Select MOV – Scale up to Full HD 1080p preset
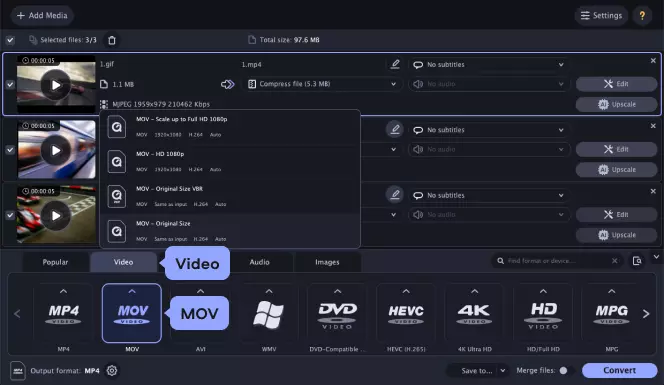Viewport: 664px width, 385px height. pyautogui.click(x=230, y=127)
